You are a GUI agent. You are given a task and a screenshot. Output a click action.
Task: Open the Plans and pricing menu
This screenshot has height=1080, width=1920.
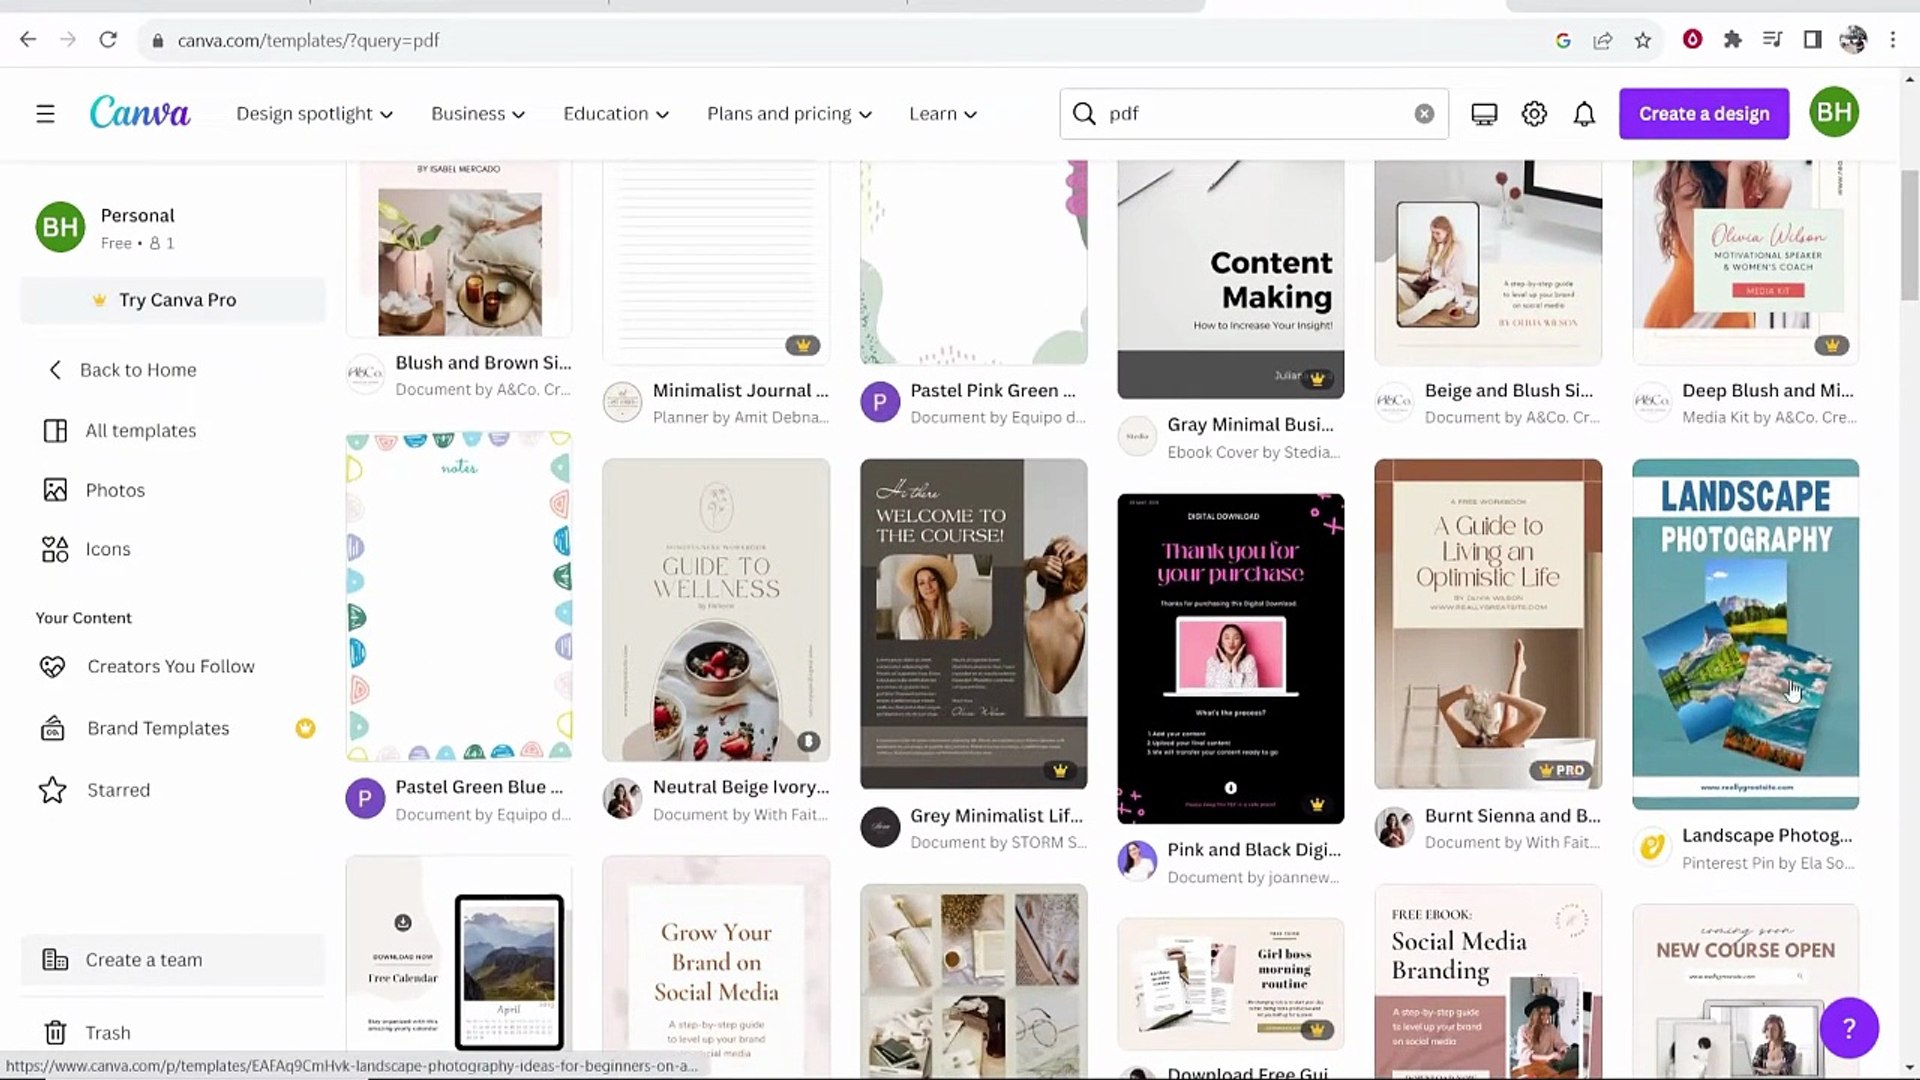[x=789, y=113]
